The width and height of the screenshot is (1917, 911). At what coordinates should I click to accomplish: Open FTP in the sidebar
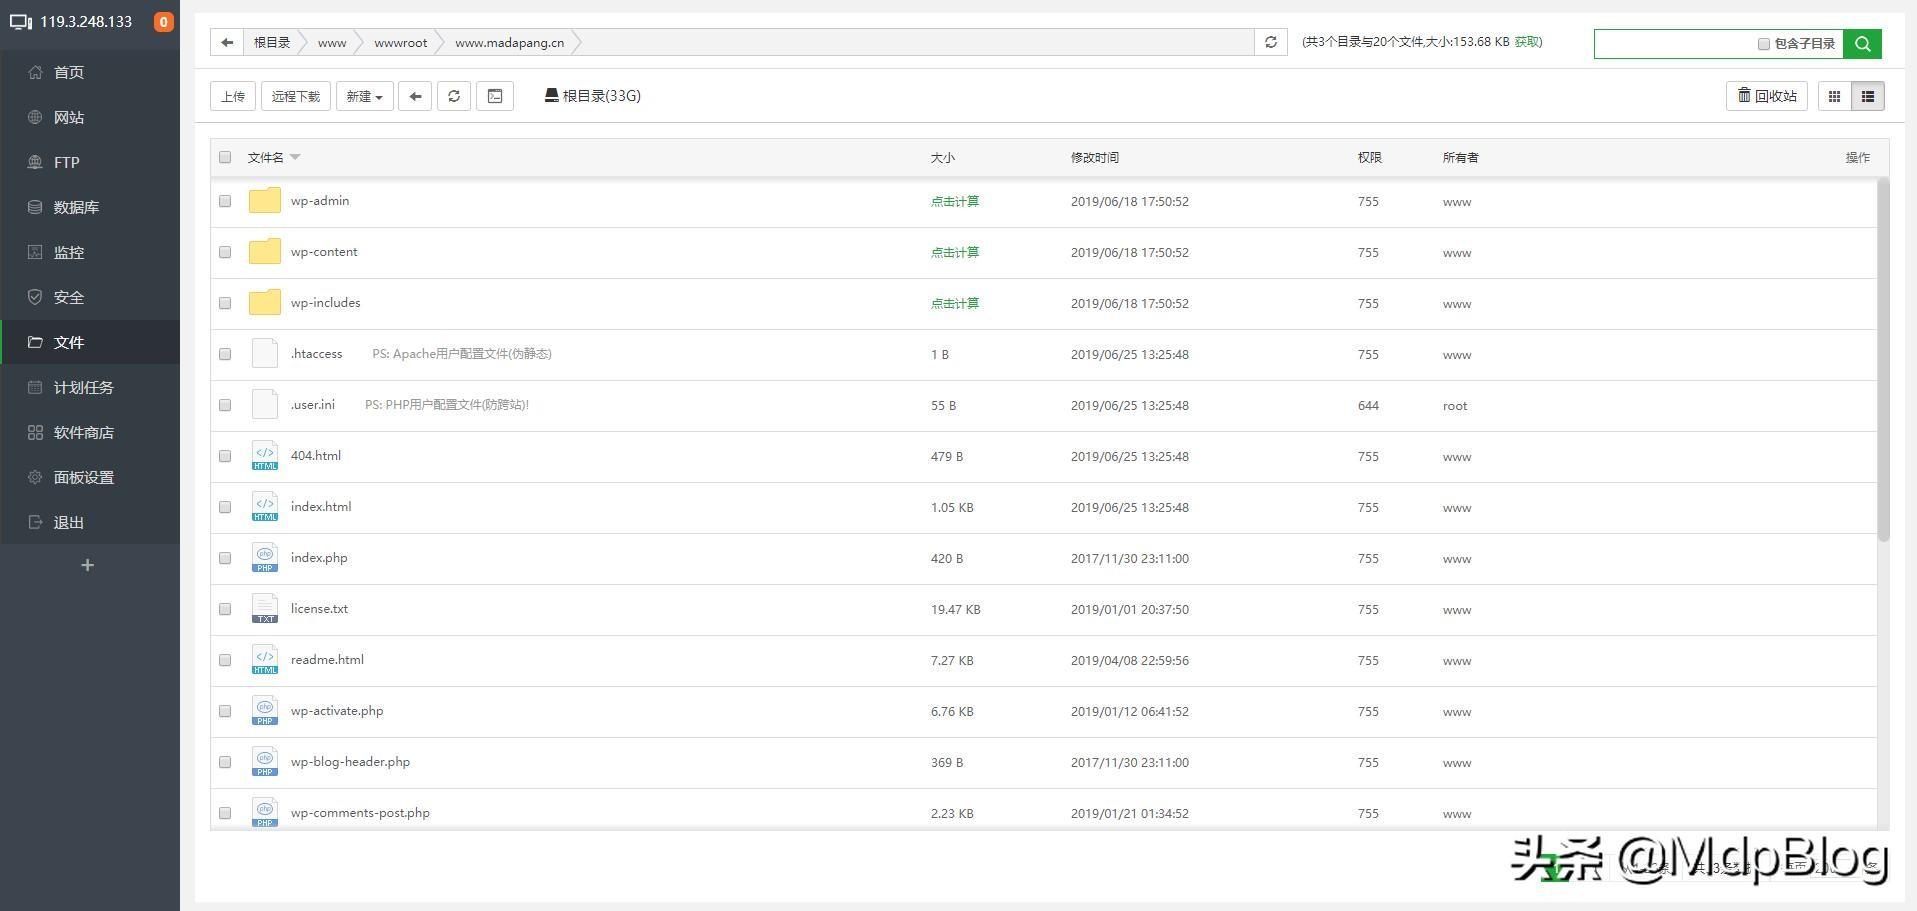click(x=90, y=162)
